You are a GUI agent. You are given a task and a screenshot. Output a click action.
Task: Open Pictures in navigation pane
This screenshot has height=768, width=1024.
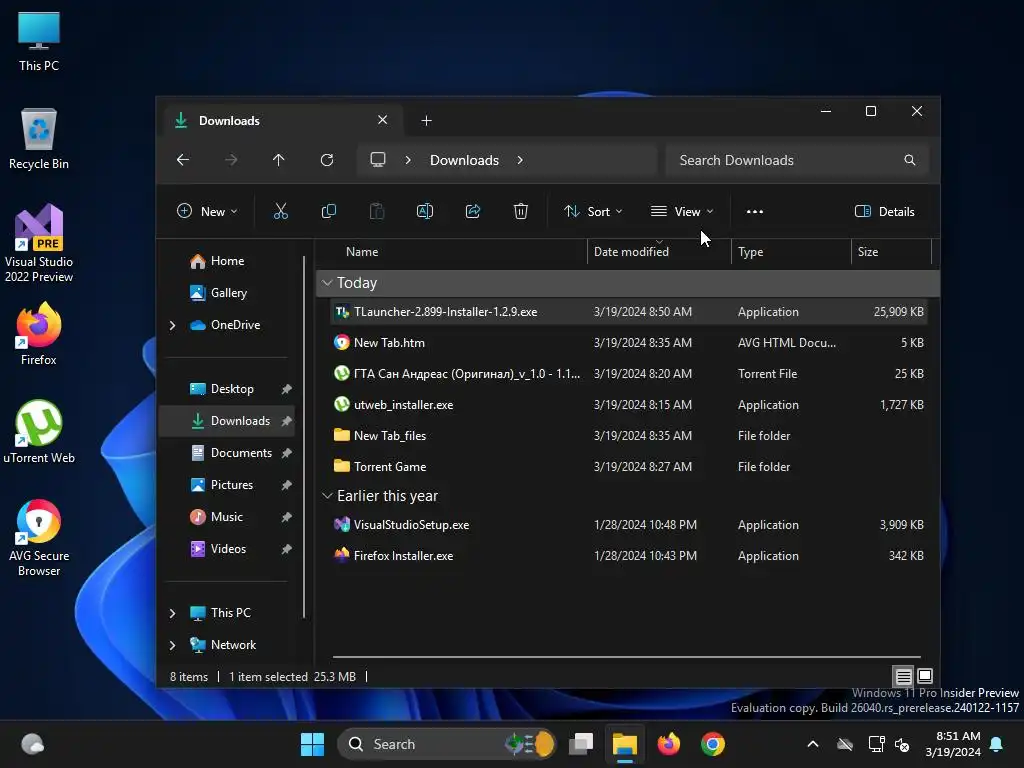point(227,485)
